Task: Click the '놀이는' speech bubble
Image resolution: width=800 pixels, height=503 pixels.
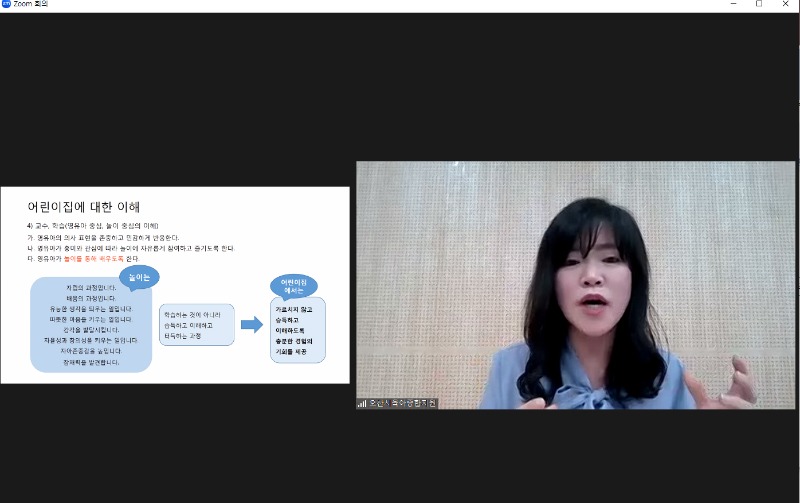Action: [139, 275]
